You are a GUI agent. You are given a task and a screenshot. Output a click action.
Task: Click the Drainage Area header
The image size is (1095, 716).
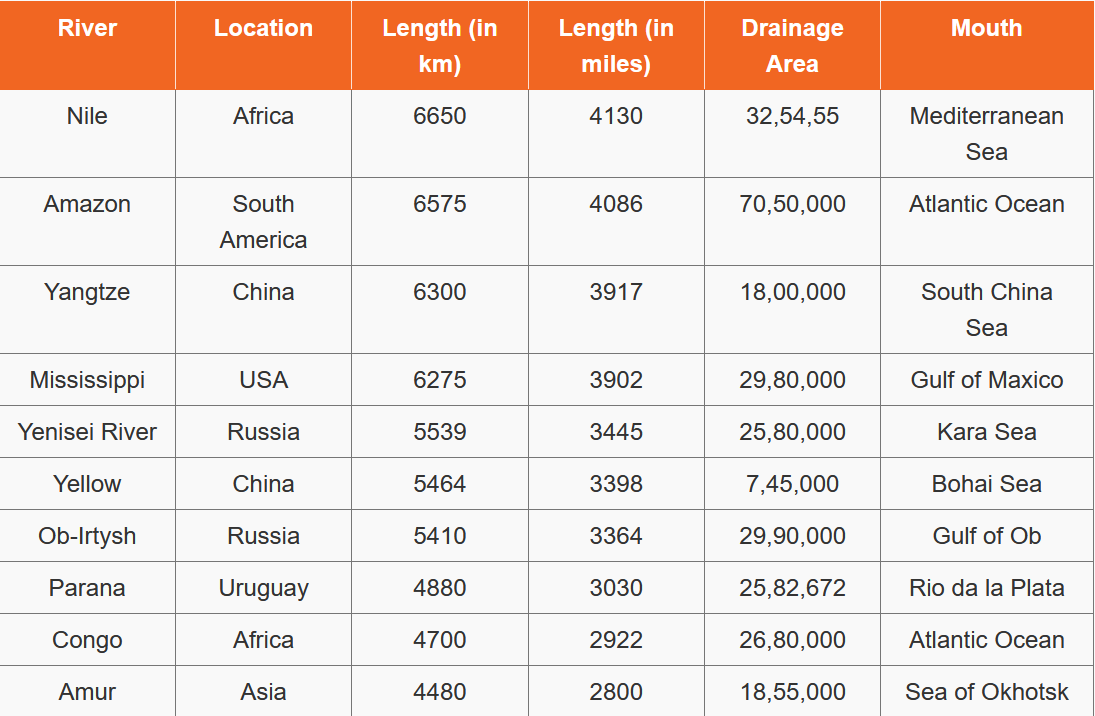click(x=792, y=46)
